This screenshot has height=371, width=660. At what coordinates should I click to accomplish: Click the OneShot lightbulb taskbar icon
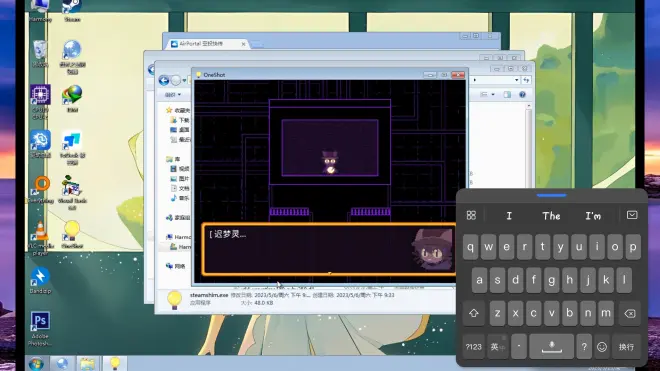click(x=115, y=363)
